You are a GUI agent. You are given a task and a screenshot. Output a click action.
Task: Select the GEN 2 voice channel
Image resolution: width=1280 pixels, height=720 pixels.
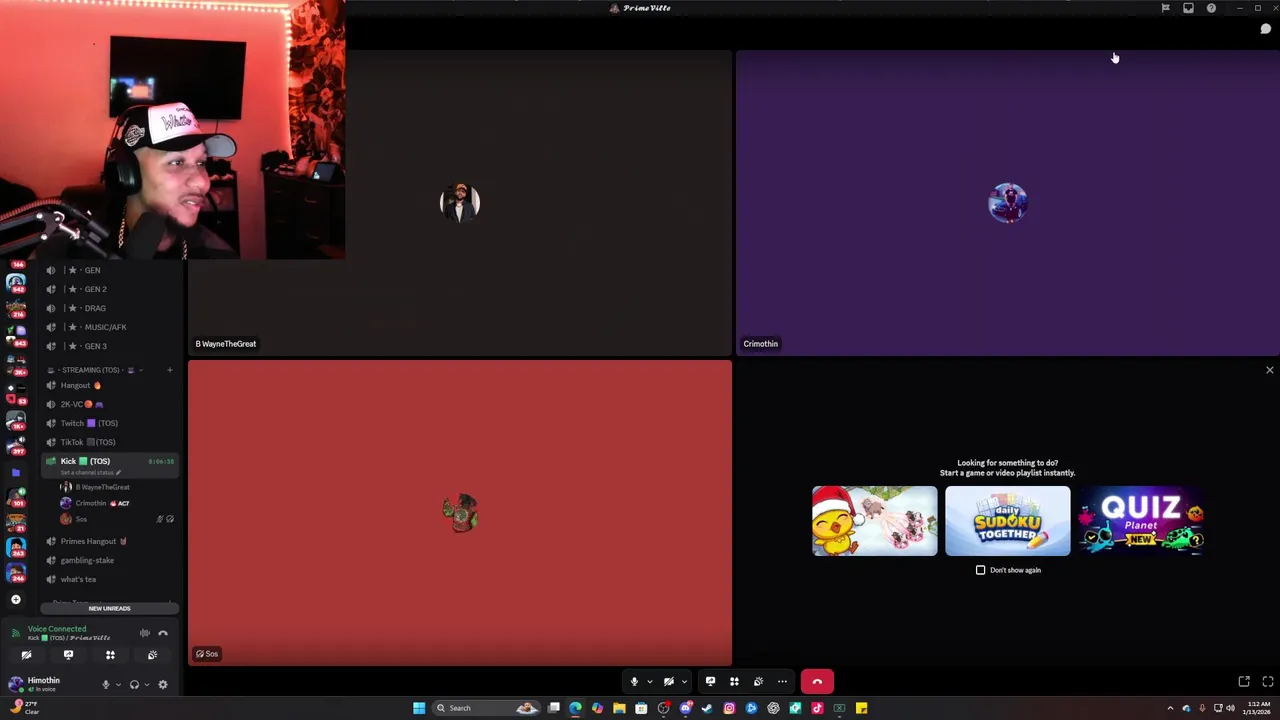coord(110,289)
